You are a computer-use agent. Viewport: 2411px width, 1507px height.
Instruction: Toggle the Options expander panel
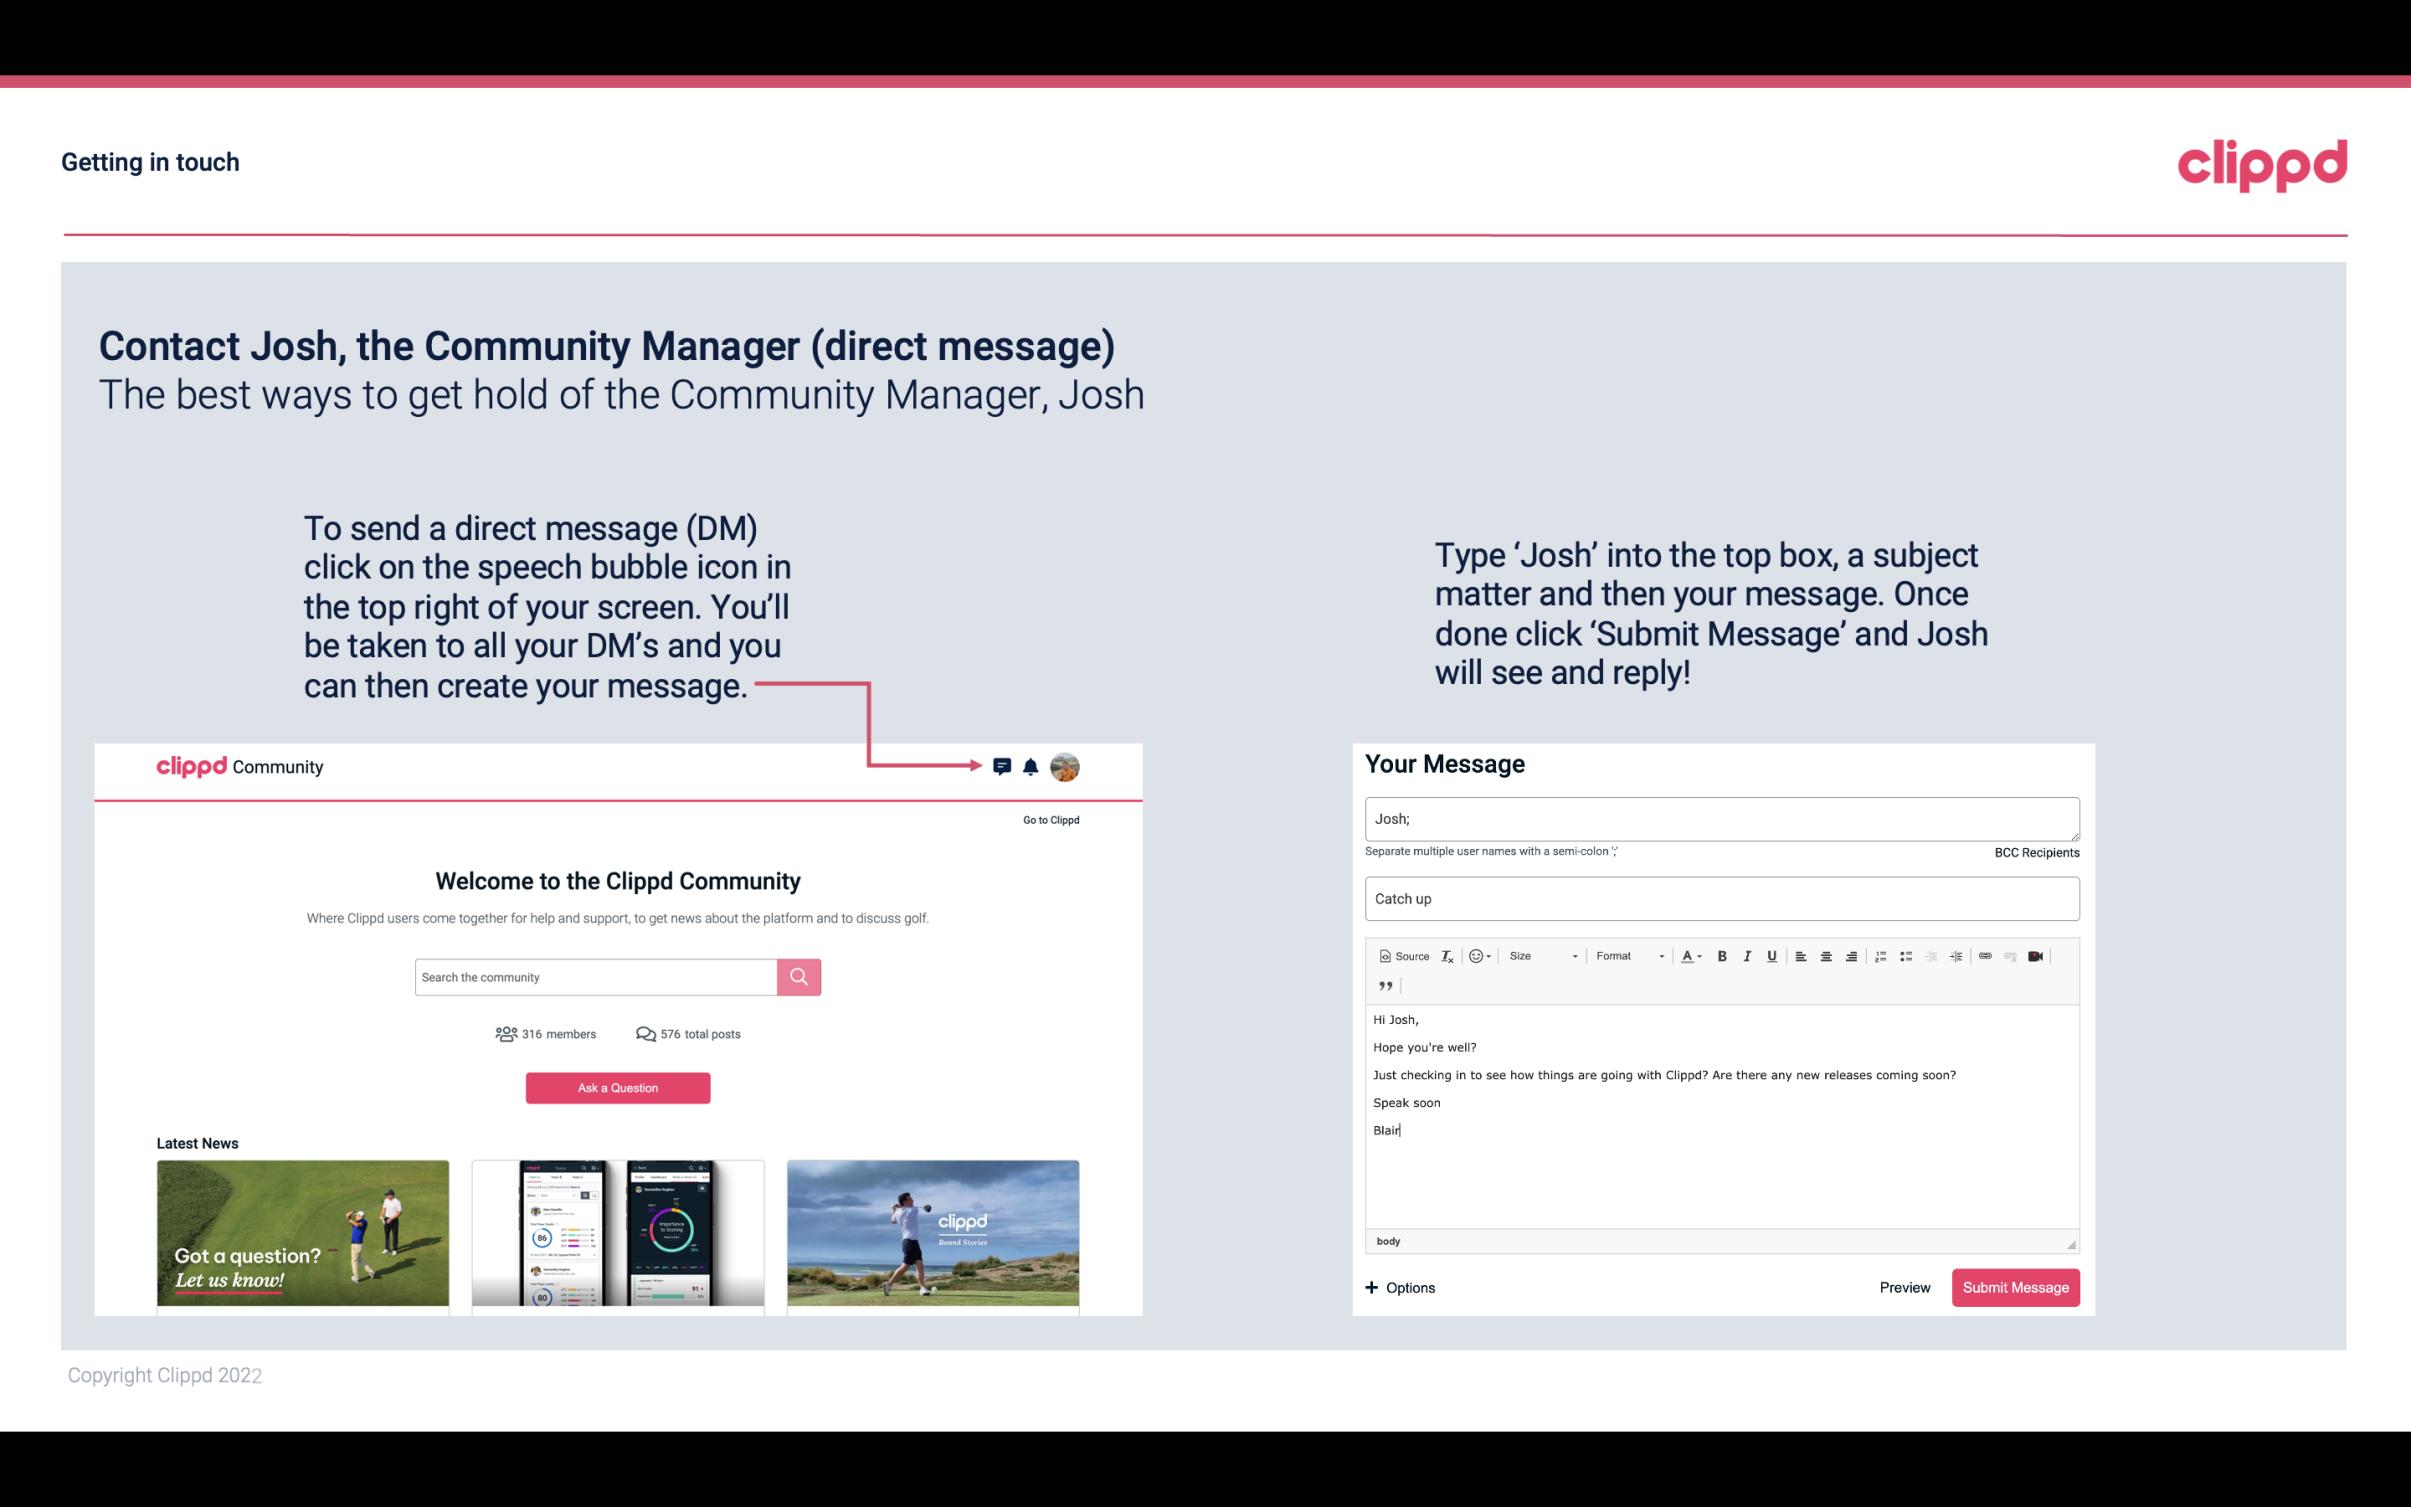pyautogui.click(x=1399, y=1287)
